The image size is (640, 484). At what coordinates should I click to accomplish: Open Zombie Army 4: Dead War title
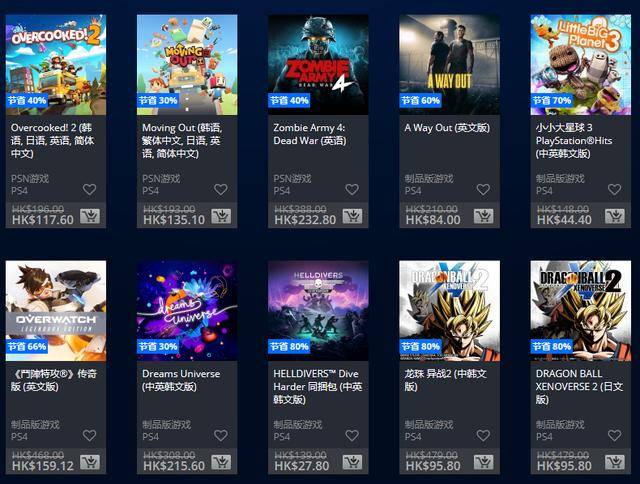pos(309,134)
